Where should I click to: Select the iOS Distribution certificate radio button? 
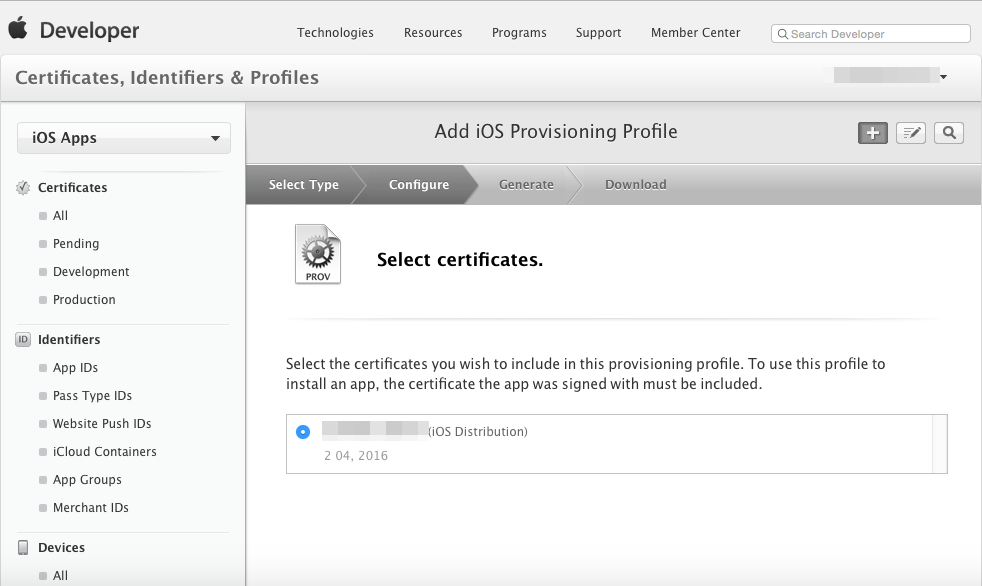coord(303,432)
